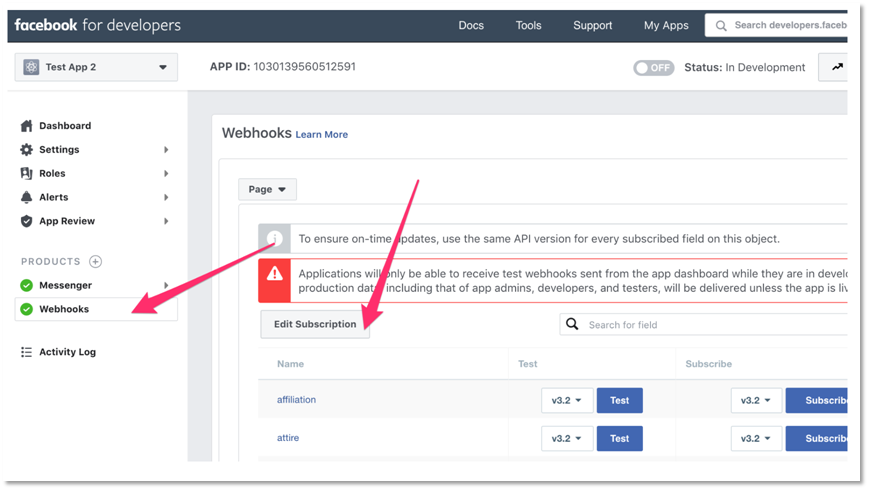Click Test button for attire
The image size is (869, 490).
[620, 438]
